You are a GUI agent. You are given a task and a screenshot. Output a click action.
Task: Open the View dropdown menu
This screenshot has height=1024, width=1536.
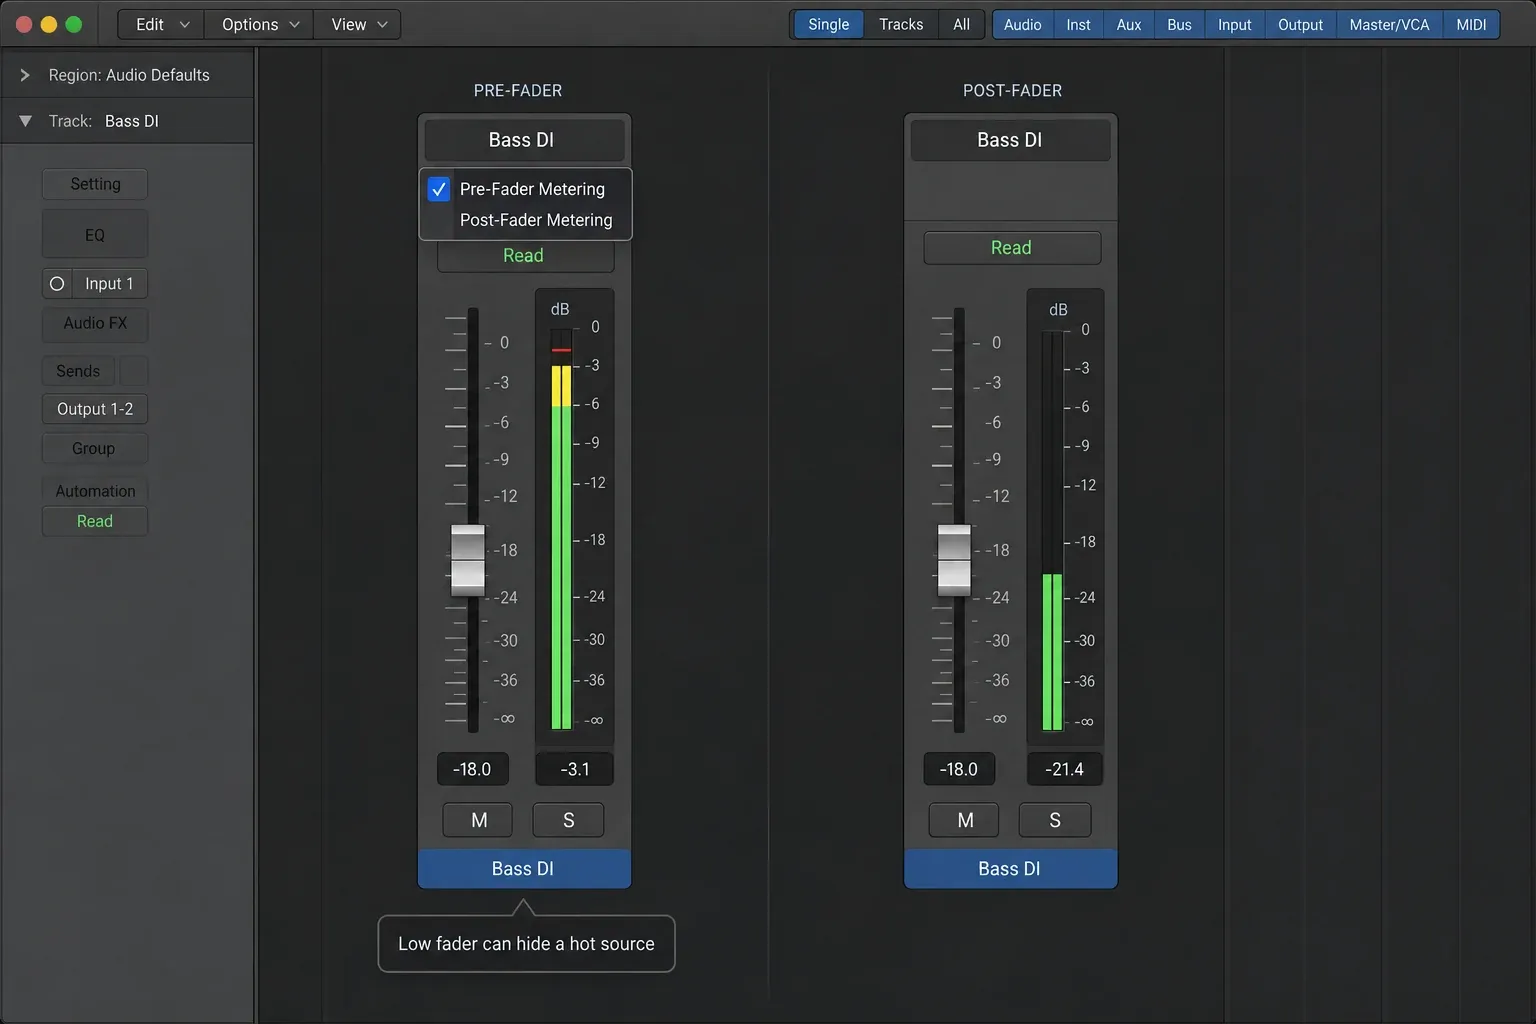pyautogui.click(x=357, y=25)
